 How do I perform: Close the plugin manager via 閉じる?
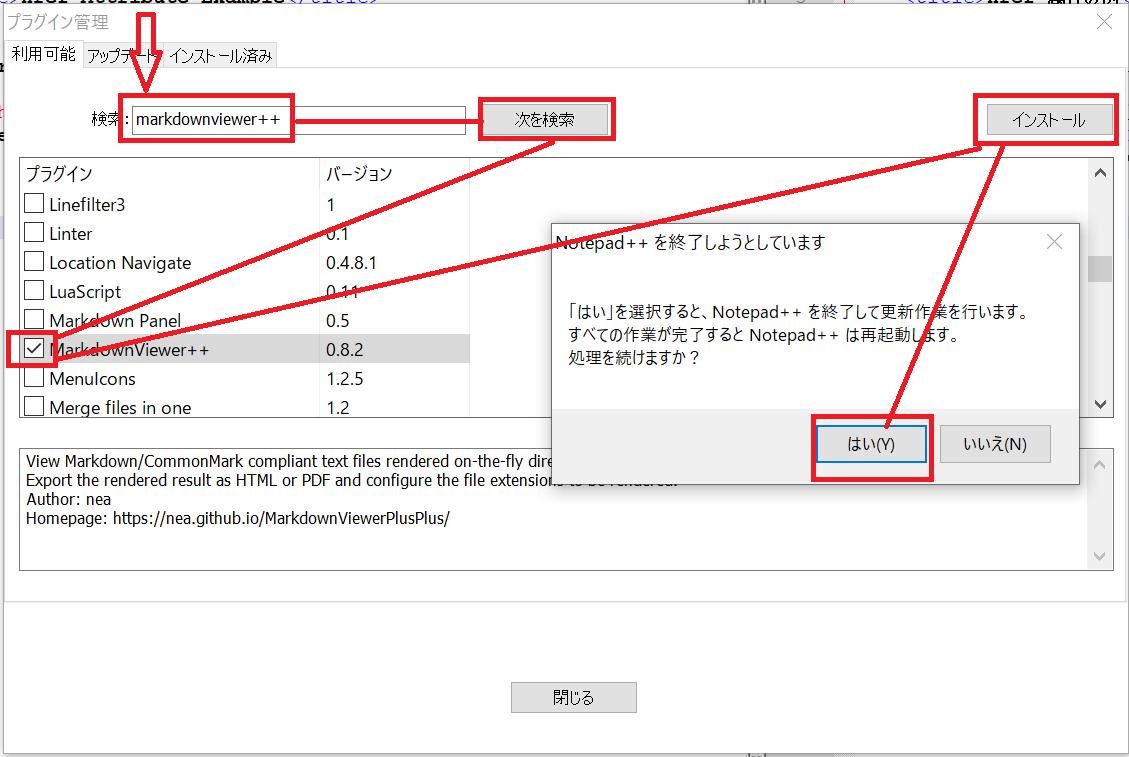pyautogui.click(x=573, y=697)
